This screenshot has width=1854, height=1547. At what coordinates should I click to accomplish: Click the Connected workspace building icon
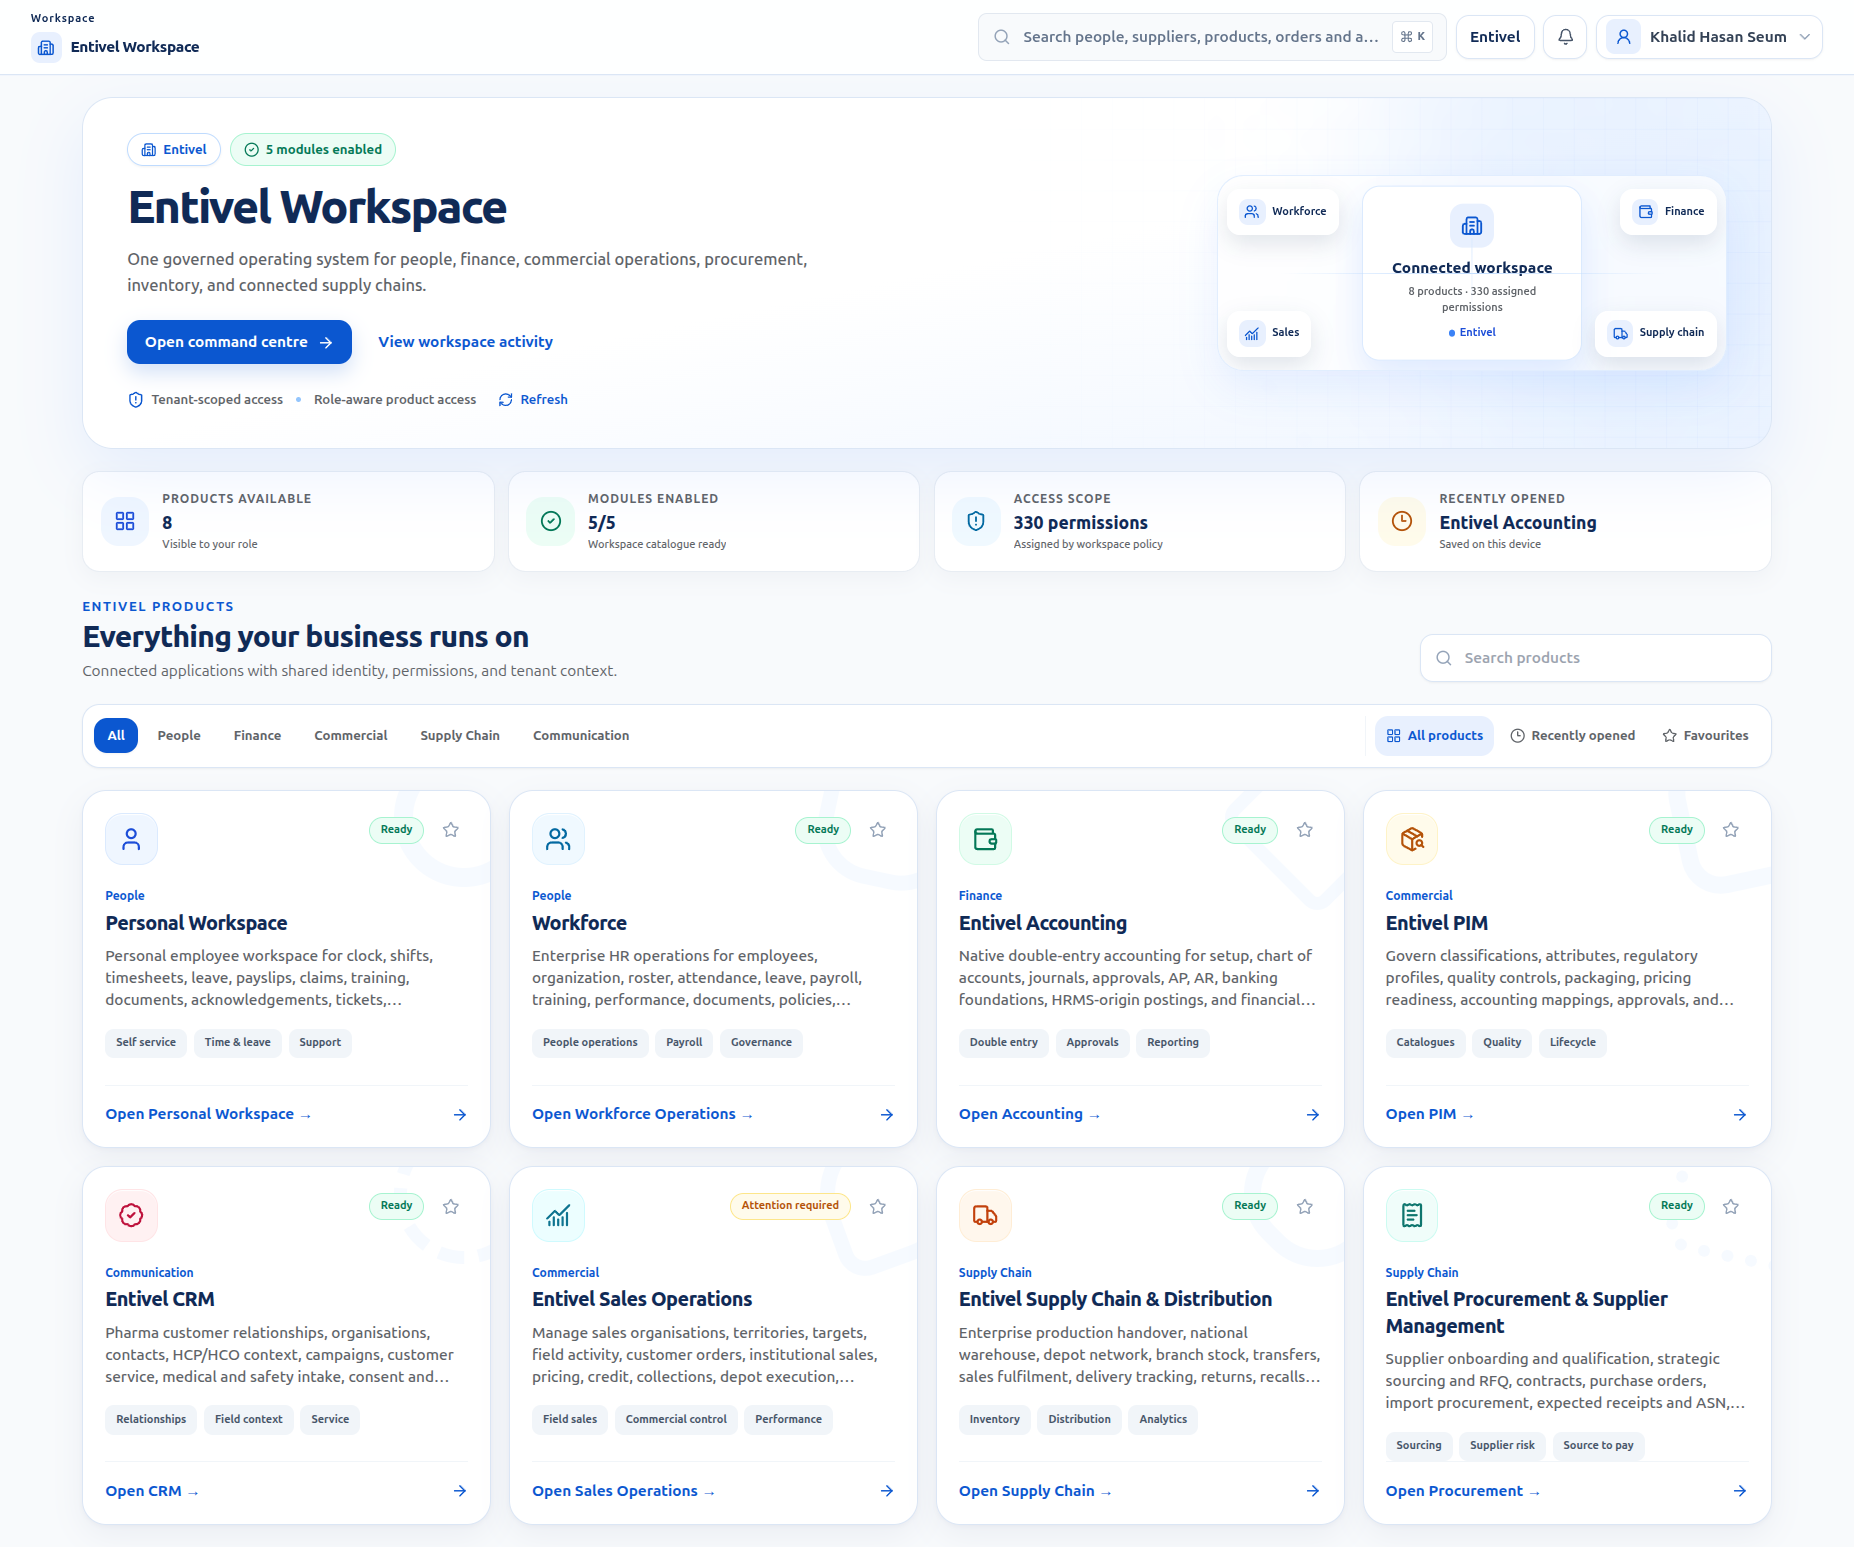tap(1472, 226)
